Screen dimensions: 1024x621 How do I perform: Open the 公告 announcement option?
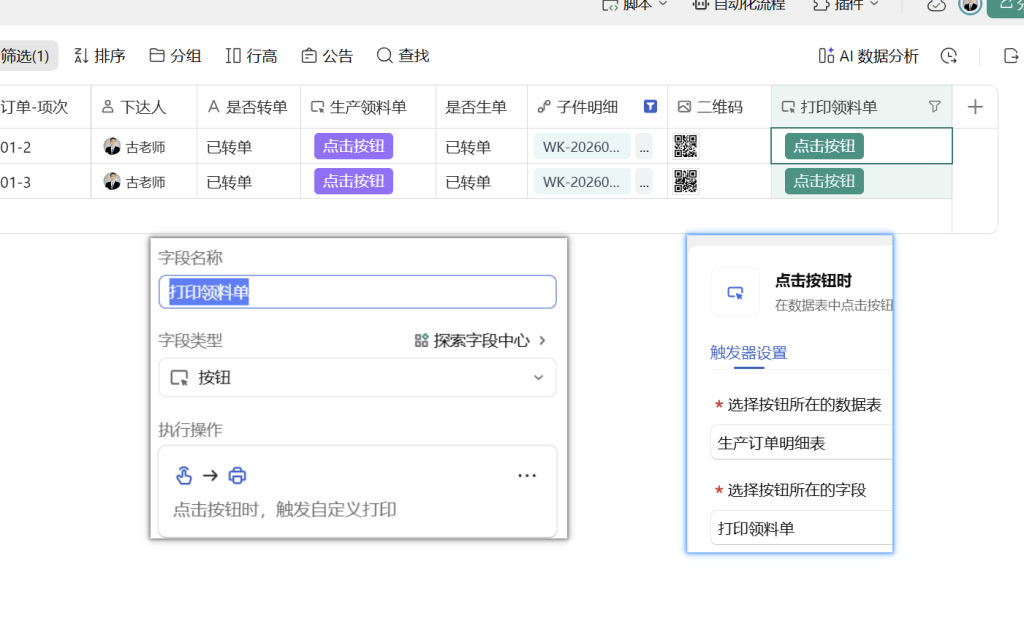pos(327,56)
